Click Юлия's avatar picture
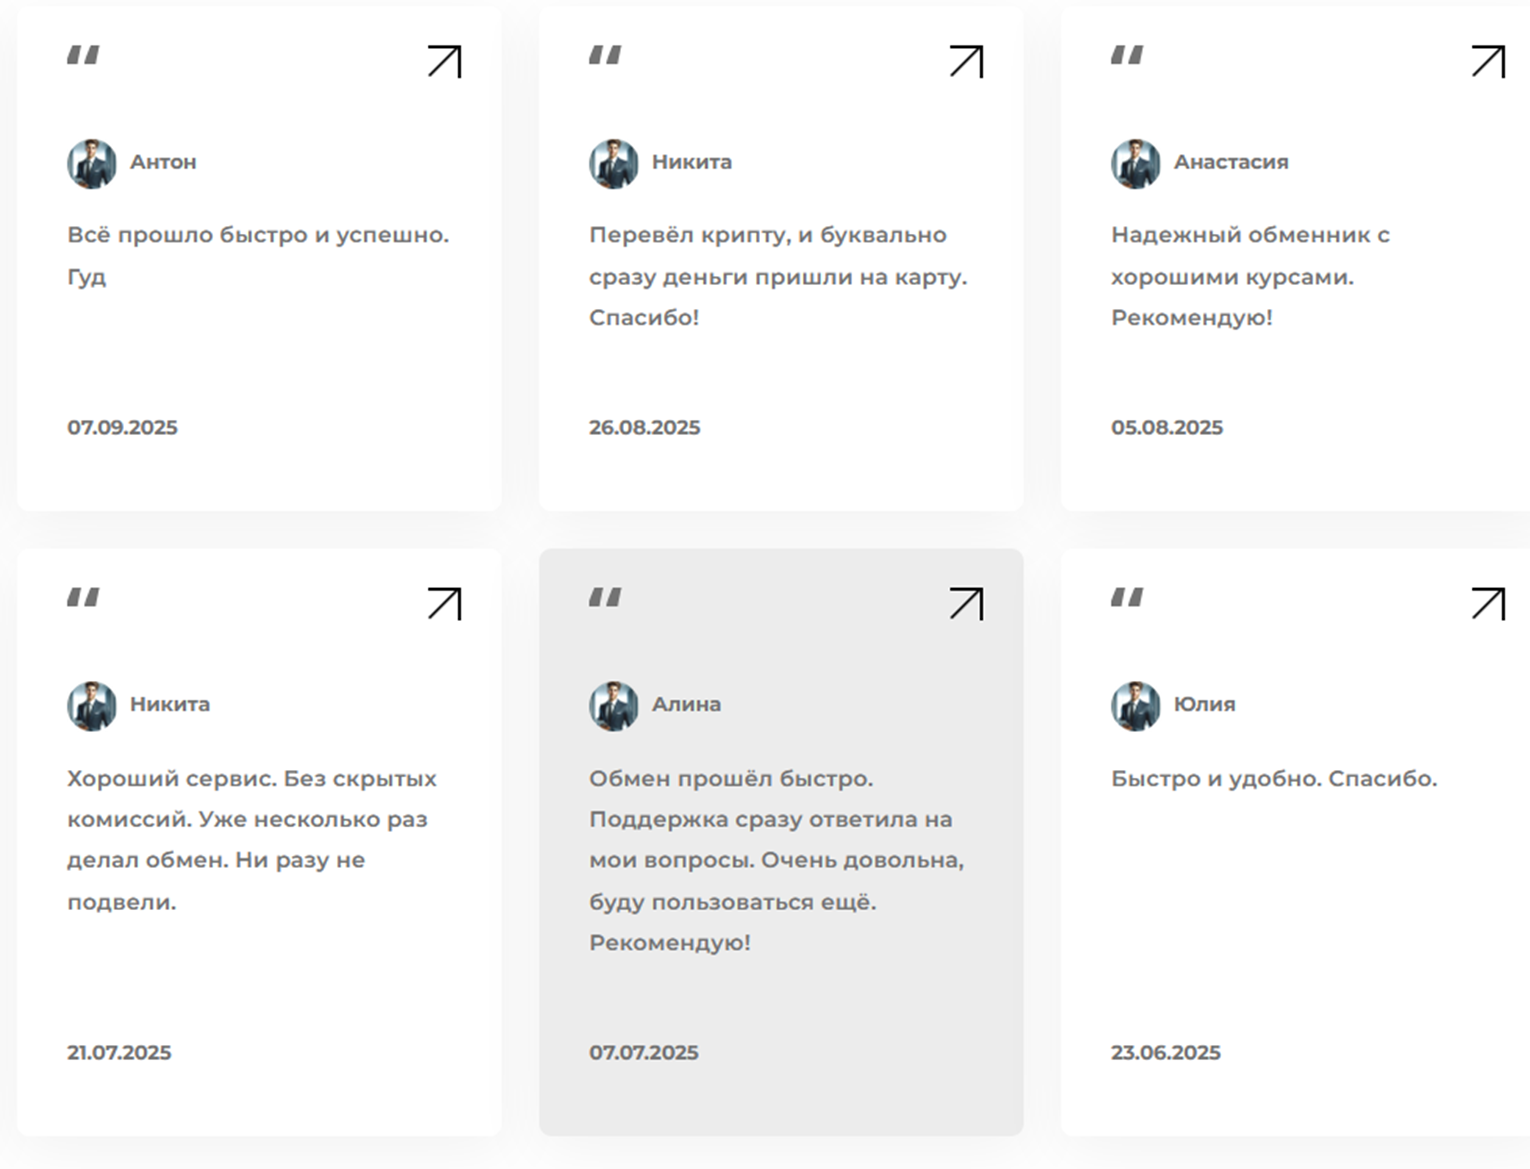The height and width of the screenshot is (1169, 1530). coord(1136,706)
